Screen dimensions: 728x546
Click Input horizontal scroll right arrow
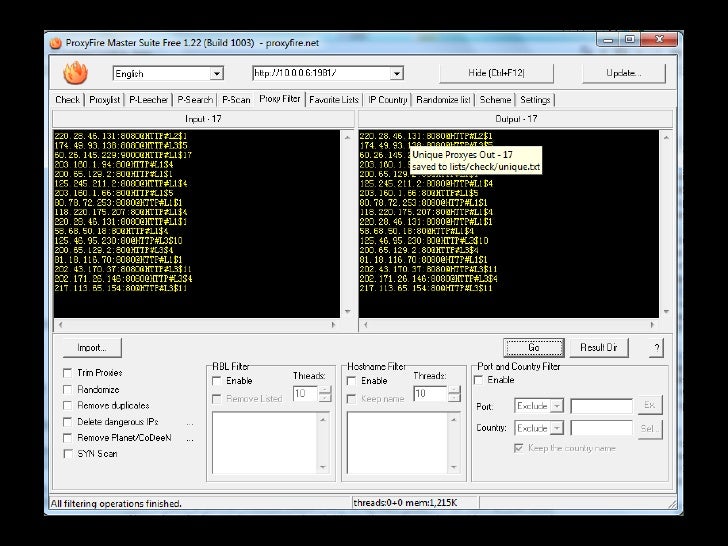point(333,325)
